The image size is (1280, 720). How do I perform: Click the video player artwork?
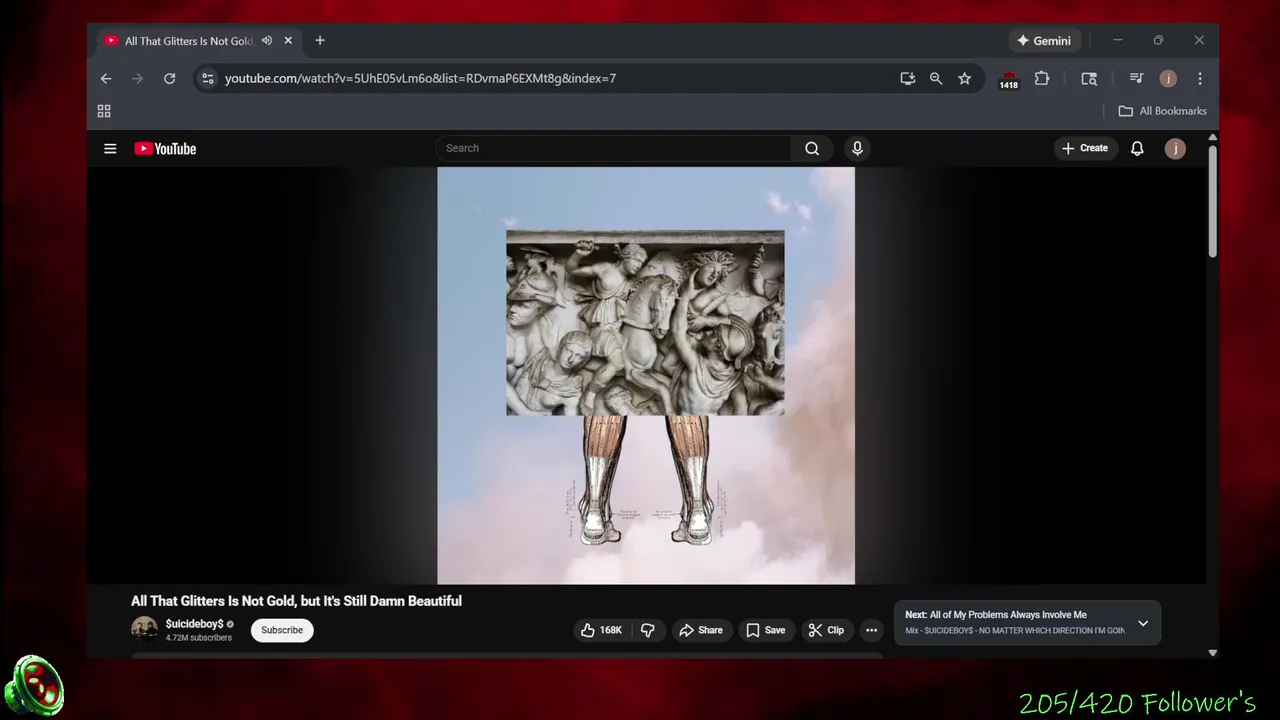point(646,375)
